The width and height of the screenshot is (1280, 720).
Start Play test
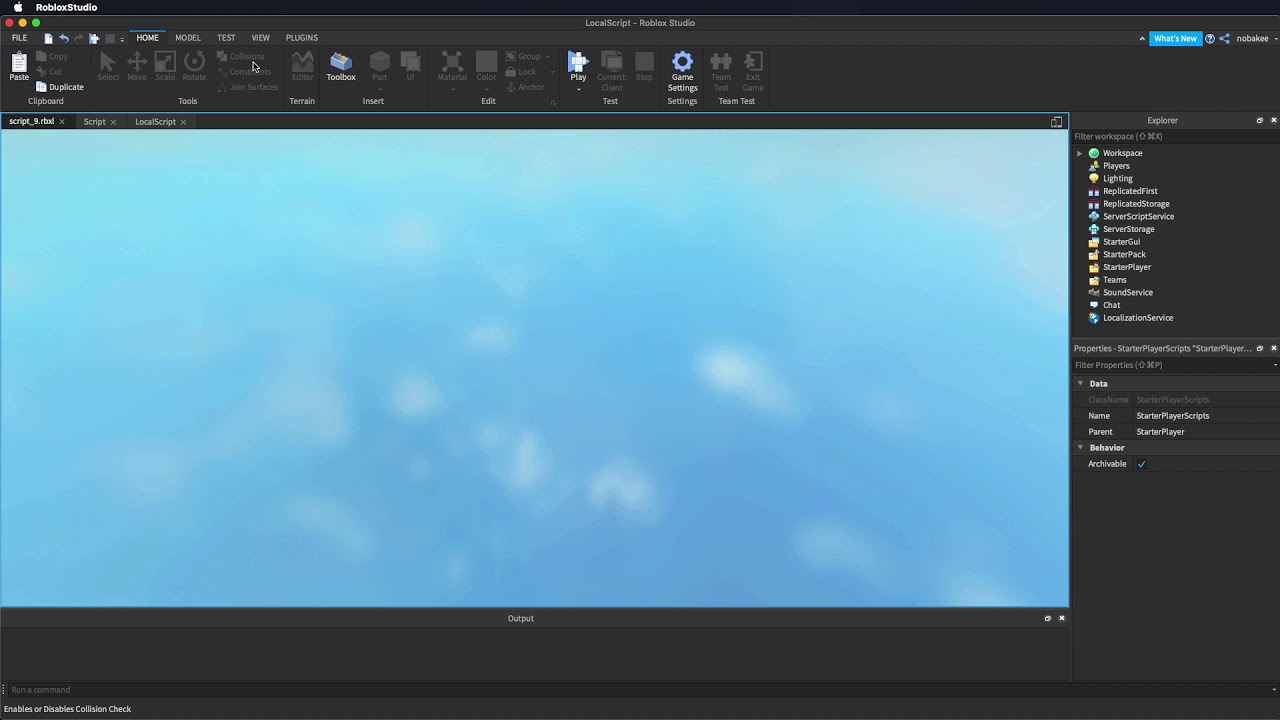click(x=578, y=66)
